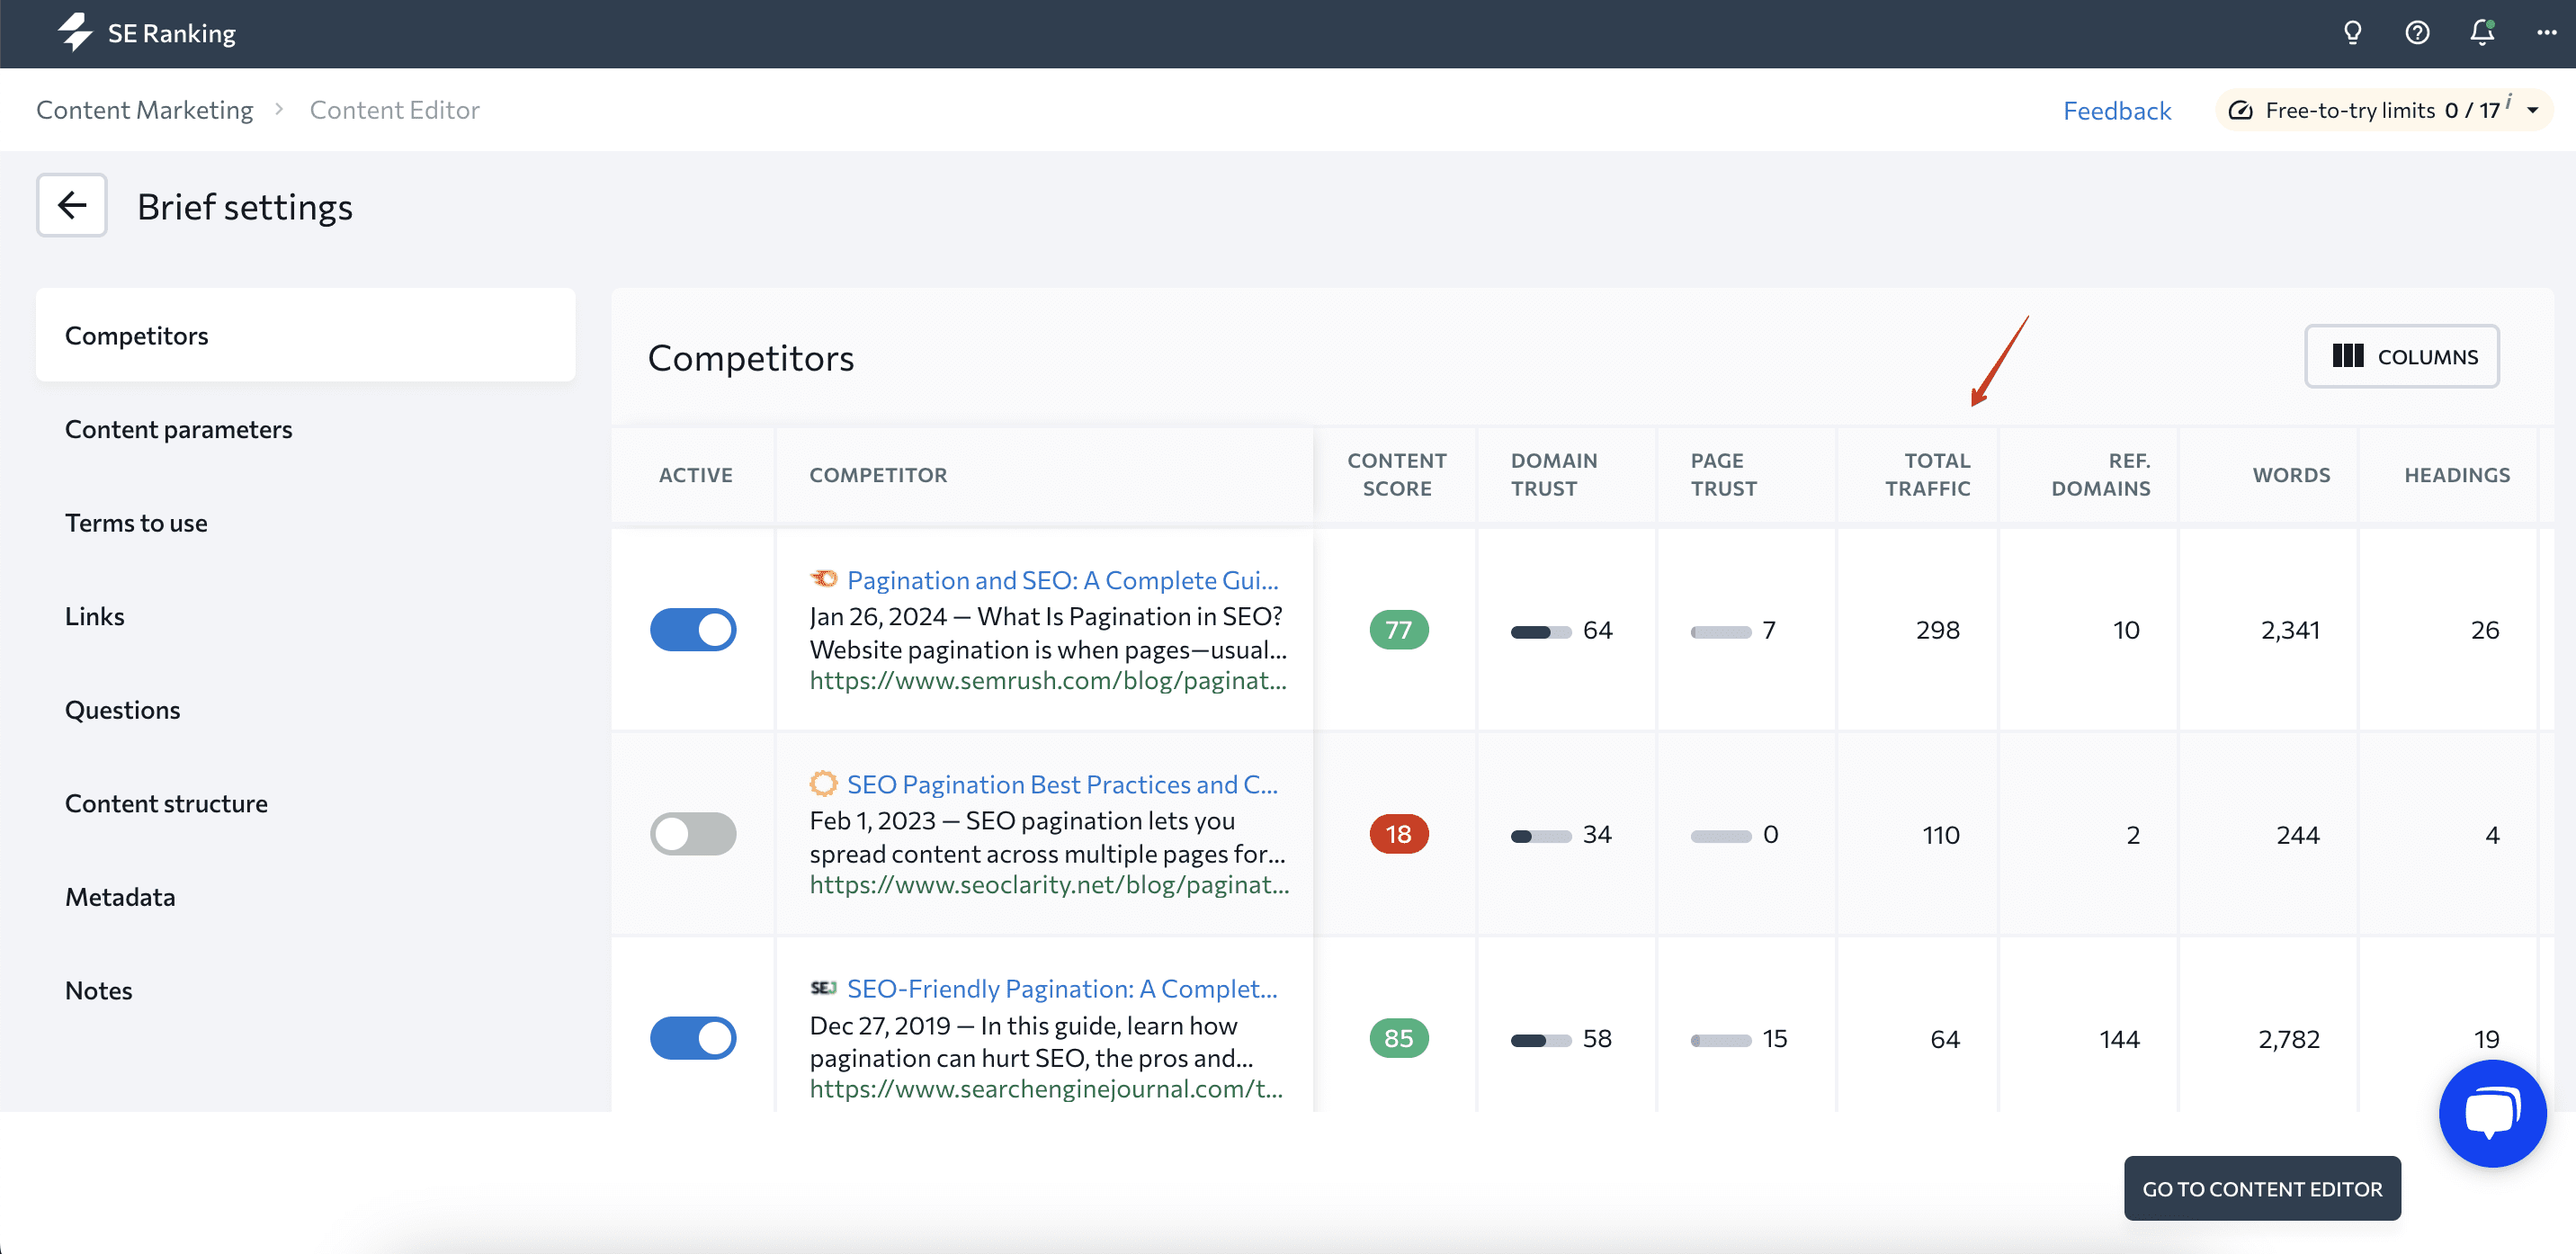
Task: Toggle the third competitor active switch on
Action: 692,1037
